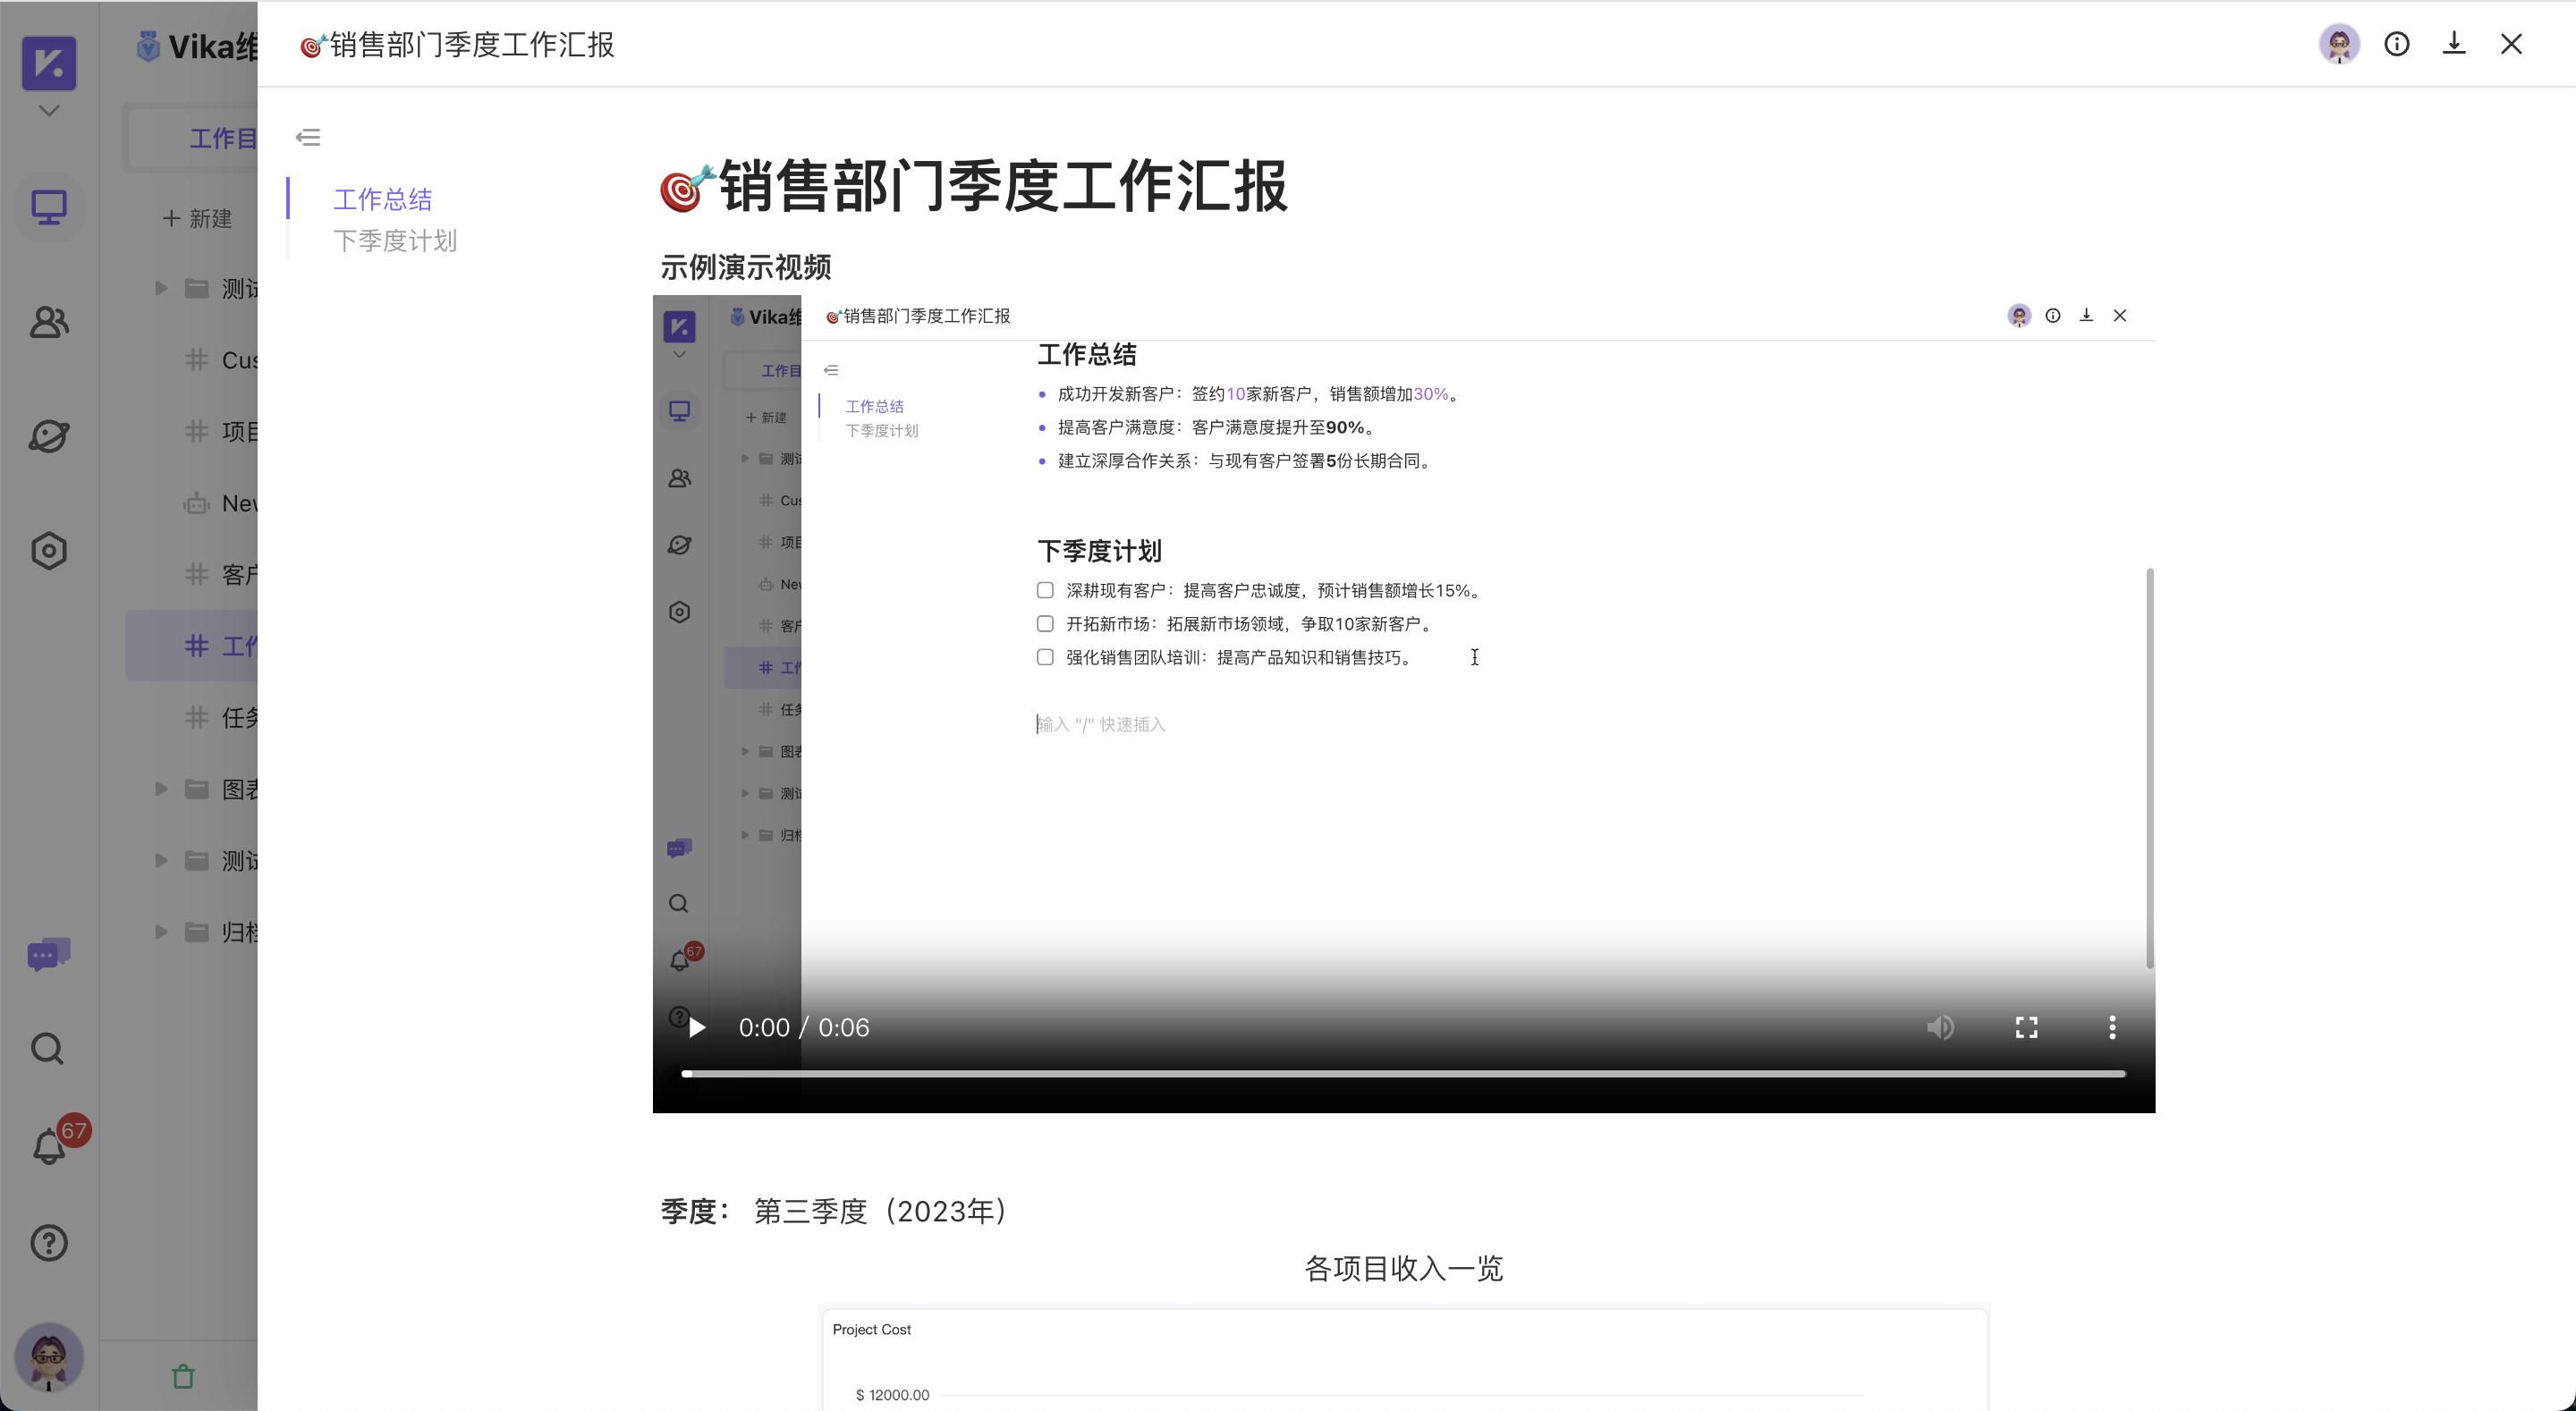Image resolution: width=2576 pixels, height=1411 pixels.
Task: Open the notifications bell with 67 alerts
Action: coord(48,1146)
